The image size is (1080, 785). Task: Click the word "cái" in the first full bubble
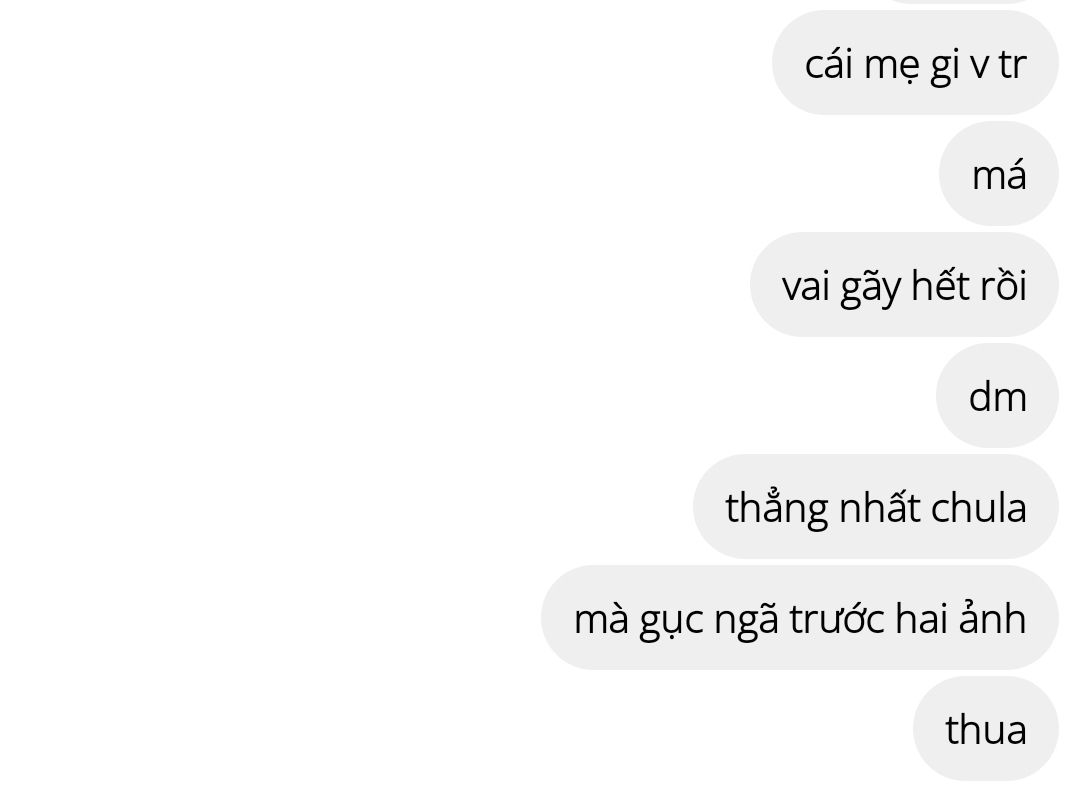(829, 65)
